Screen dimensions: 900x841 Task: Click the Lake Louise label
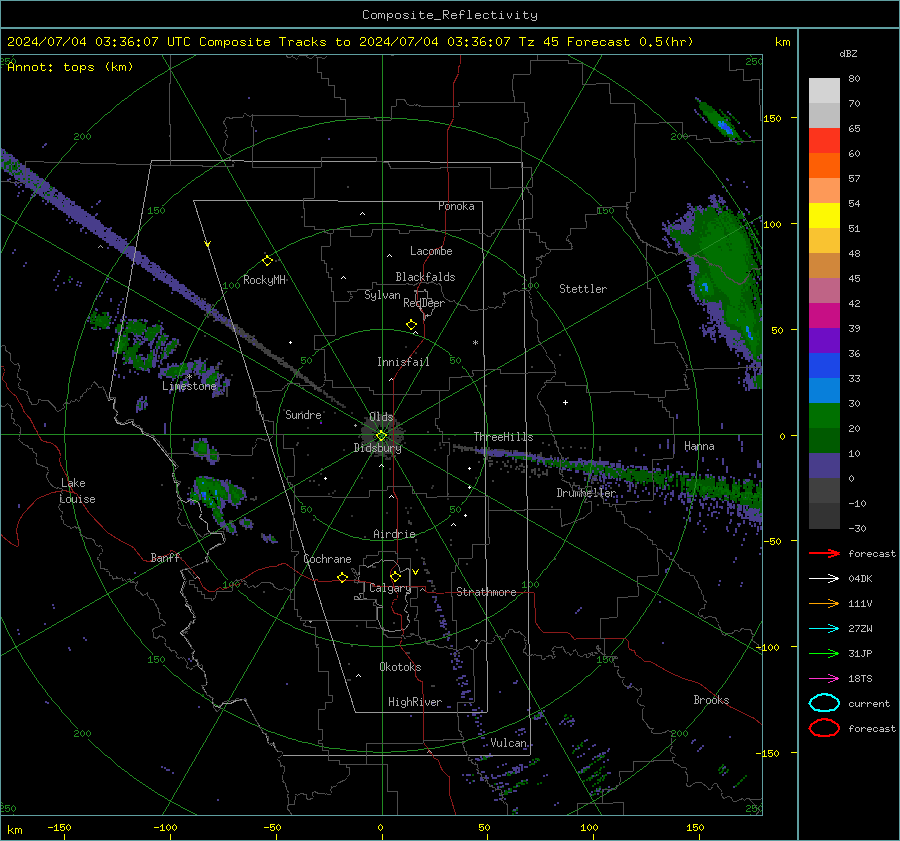(x=78, y=491)
